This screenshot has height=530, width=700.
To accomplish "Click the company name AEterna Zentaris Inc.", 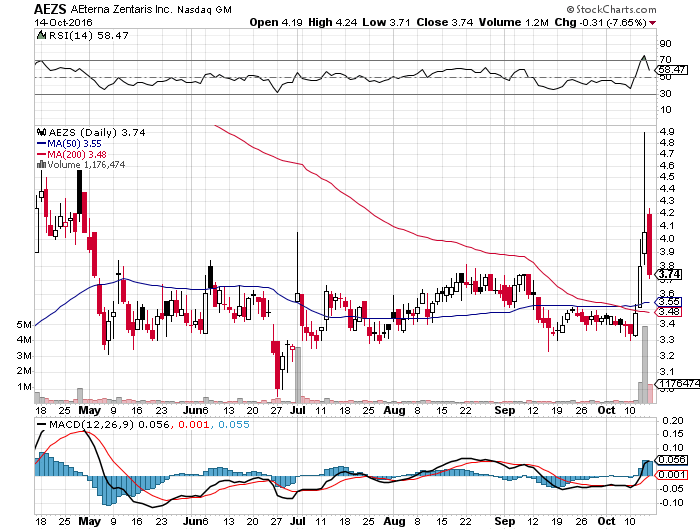I will click(x=121, y=9).
